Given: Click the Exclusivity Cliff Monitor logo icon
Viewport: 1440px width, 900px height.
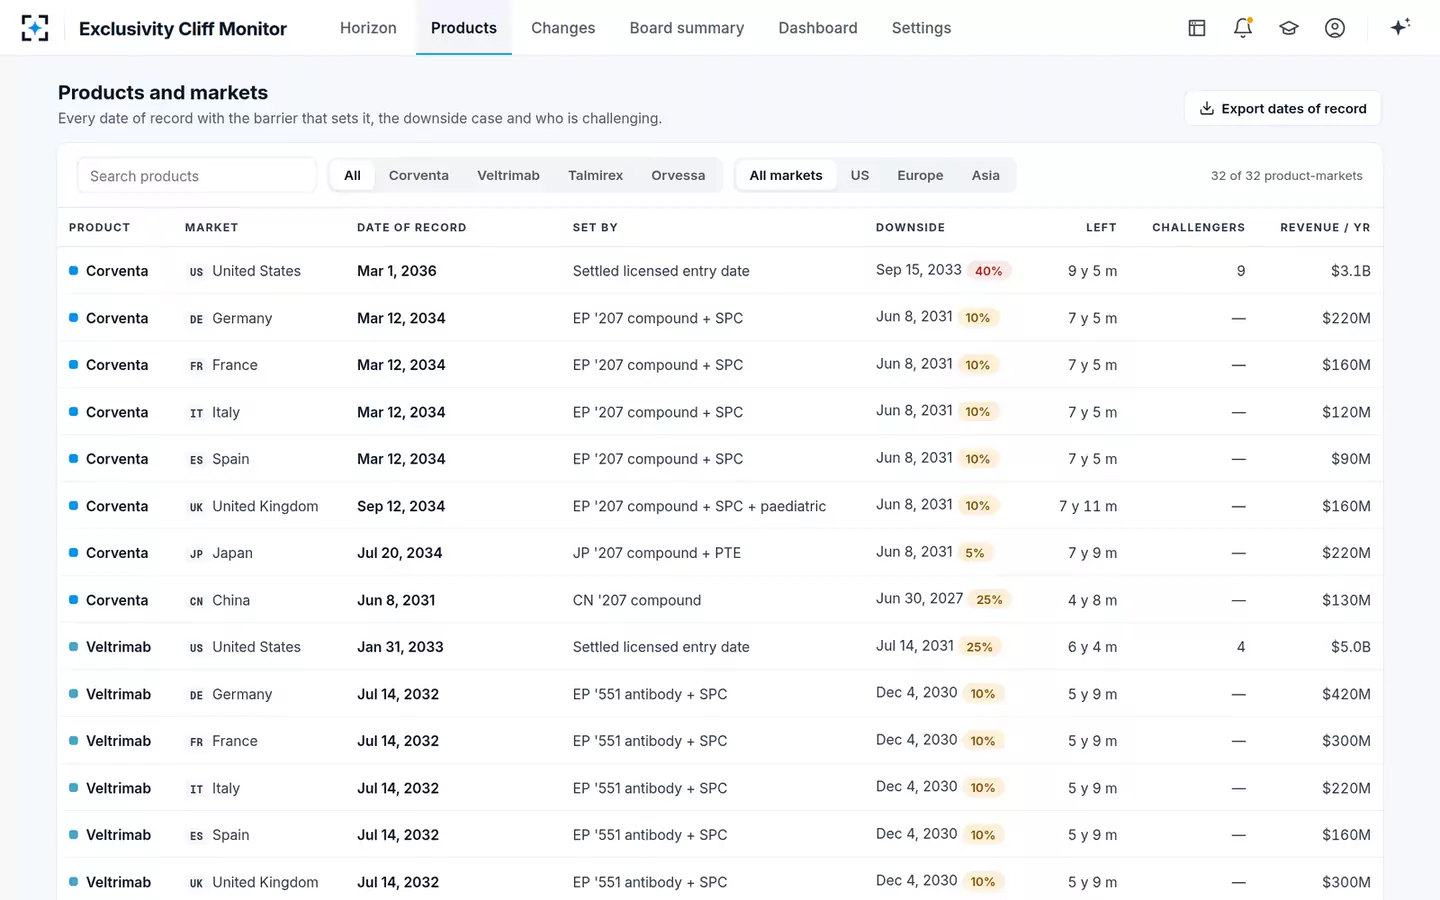Looking at the screenshot, I should tap(35, 28).
